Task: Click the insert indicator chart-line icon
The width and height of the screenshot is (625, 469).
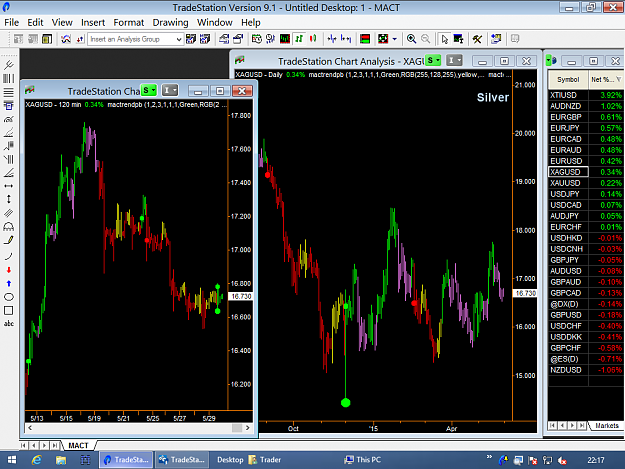Action: [66, 39]
